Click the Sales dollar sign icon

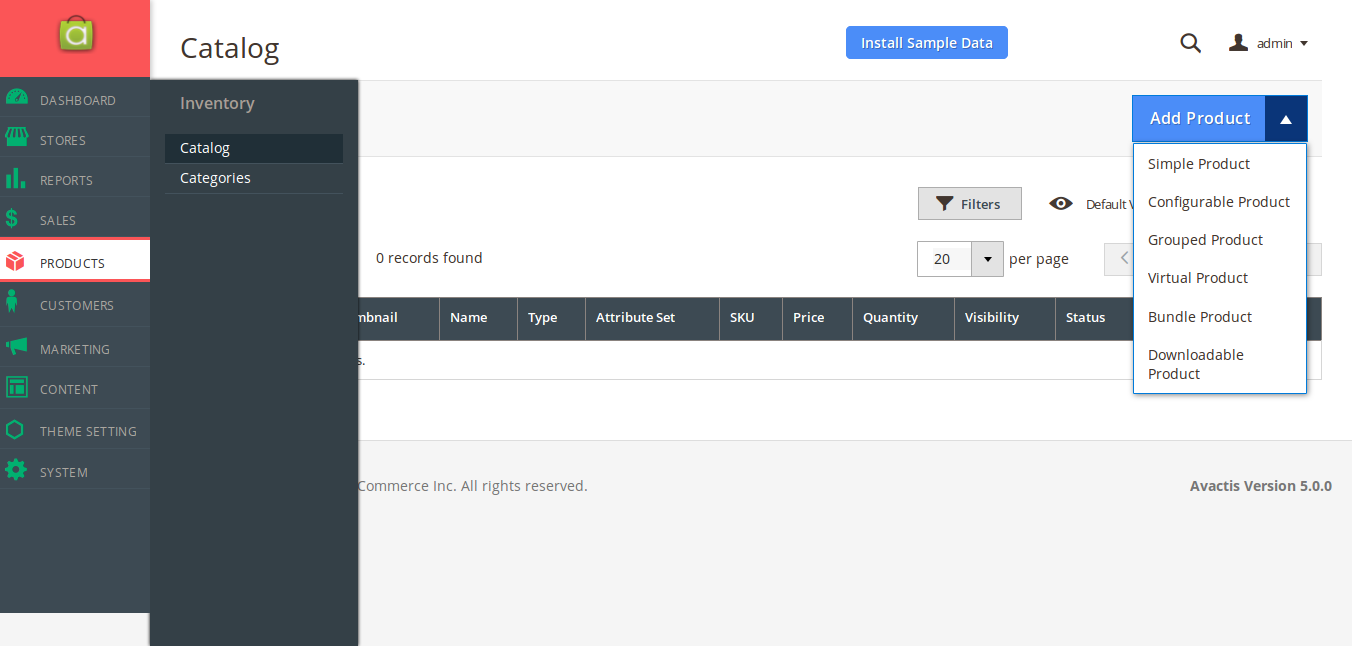12,218
